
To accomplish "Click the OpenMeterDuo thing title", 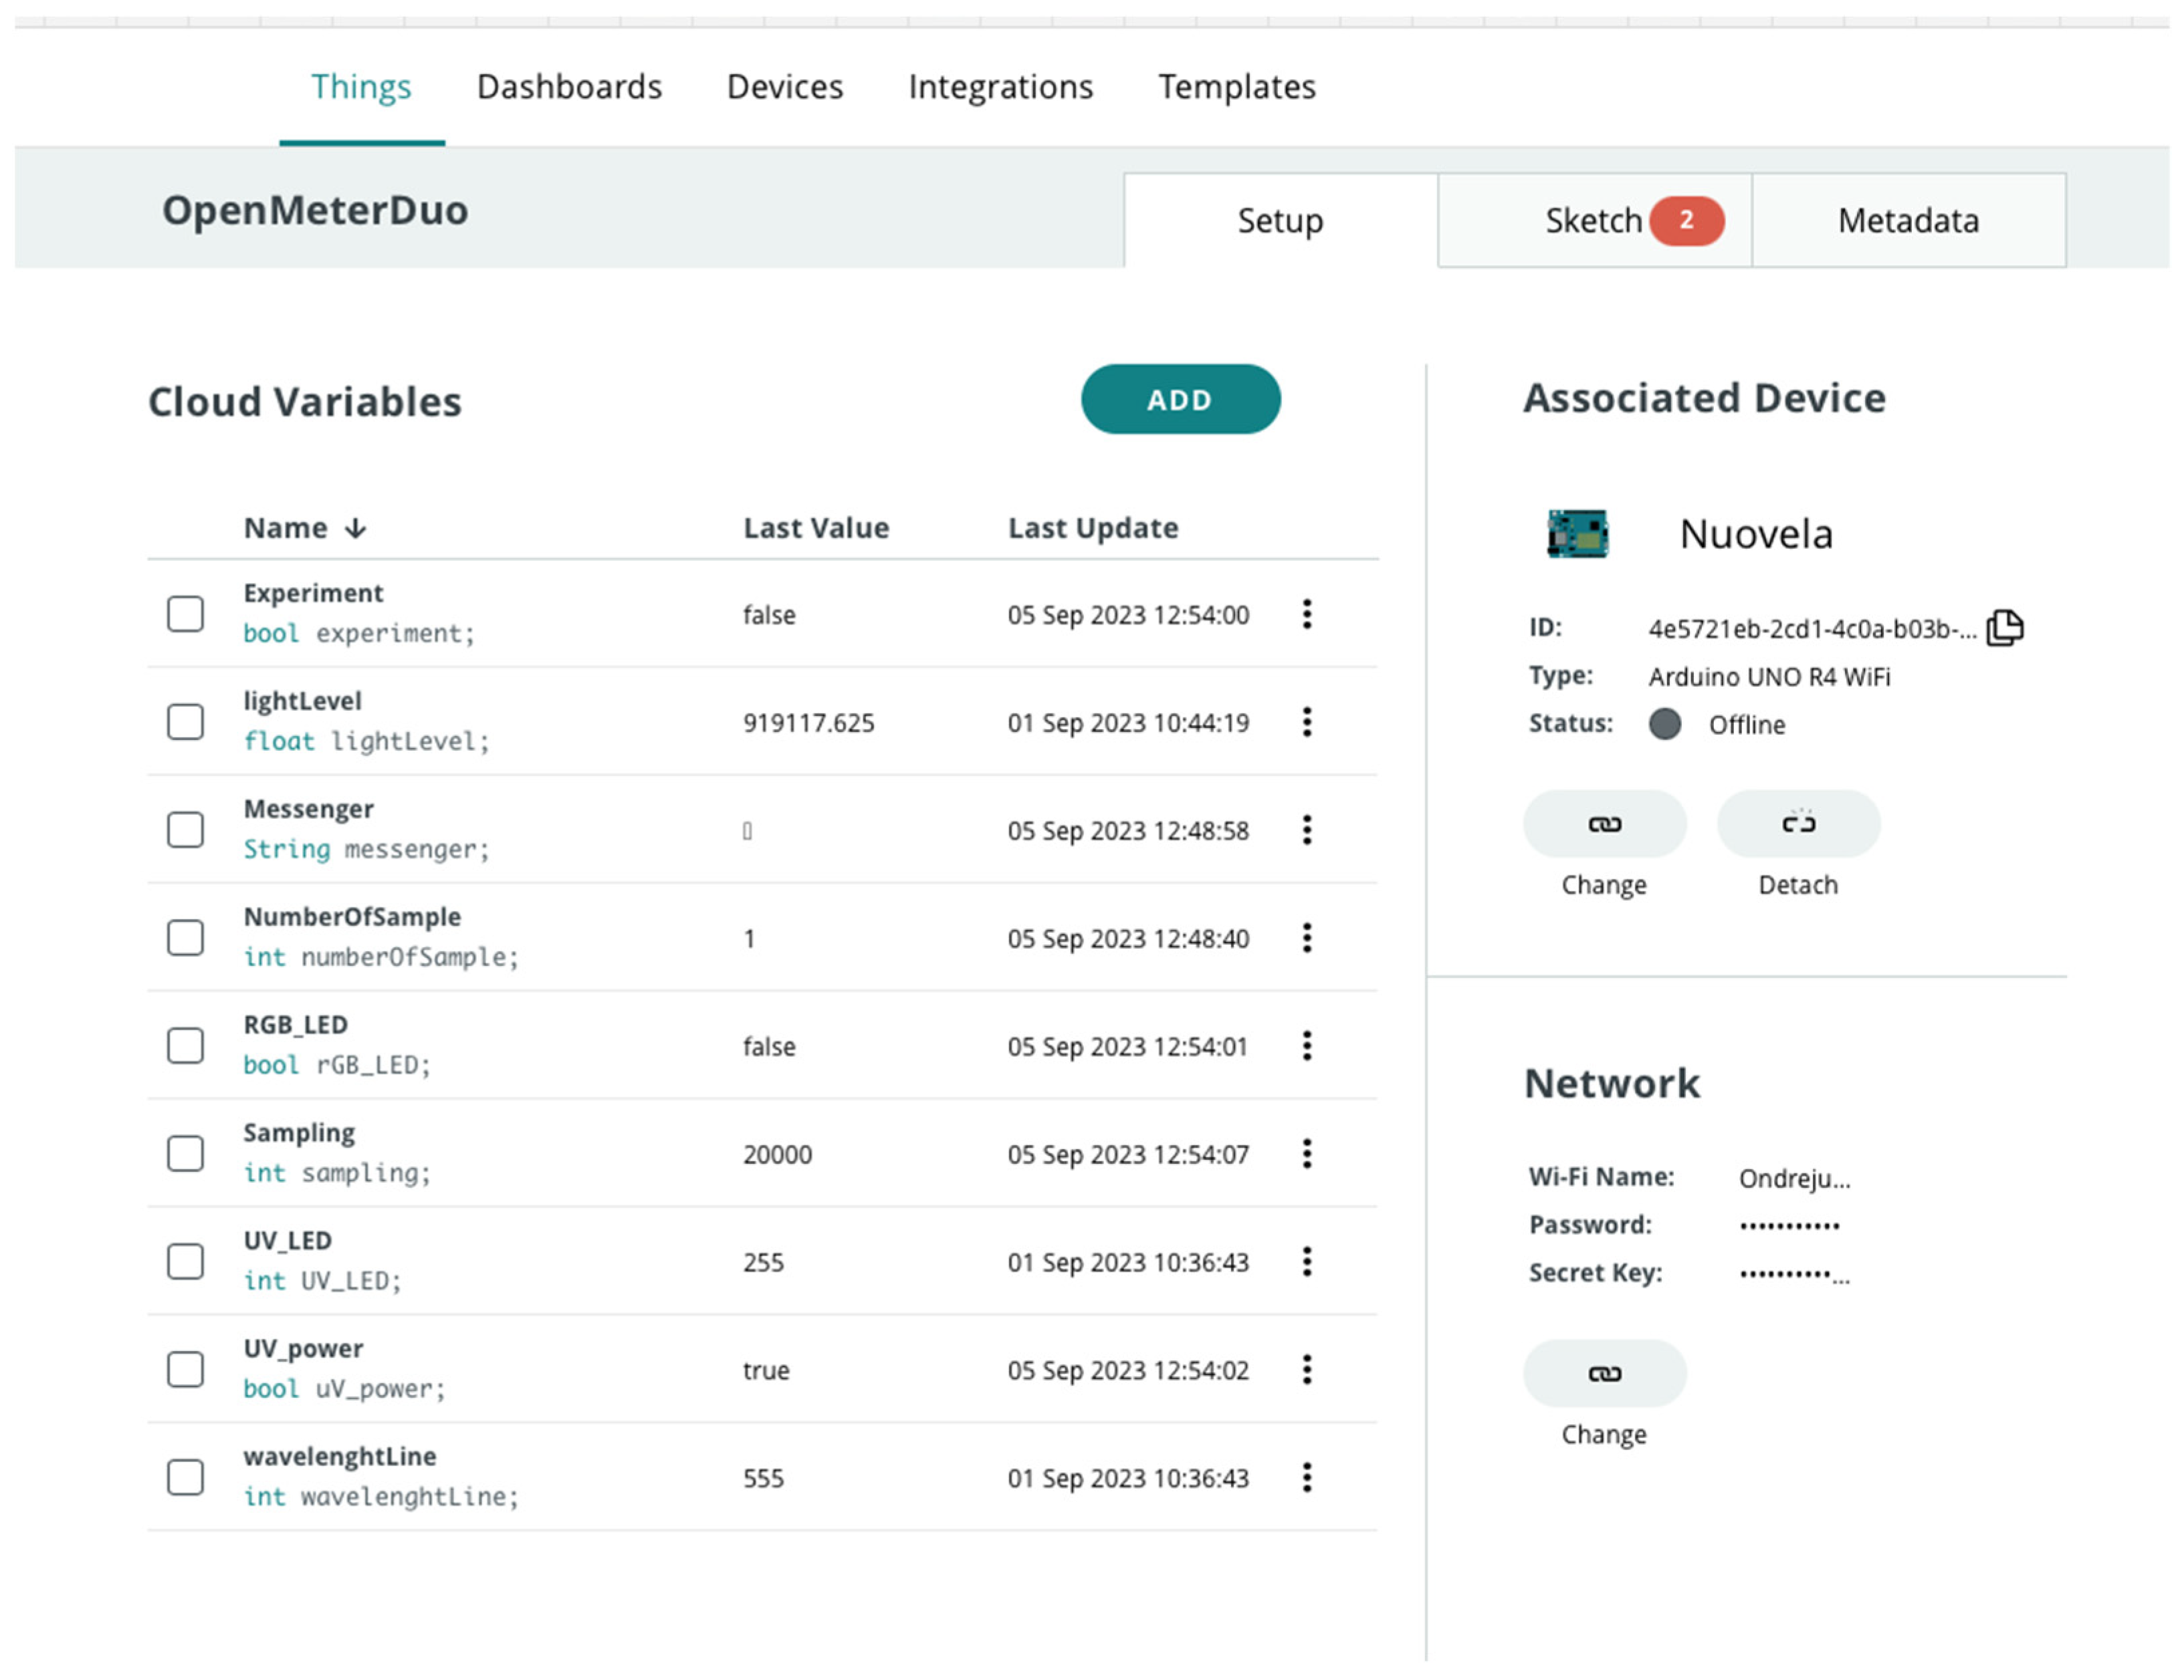I will (x=315, y=211).
